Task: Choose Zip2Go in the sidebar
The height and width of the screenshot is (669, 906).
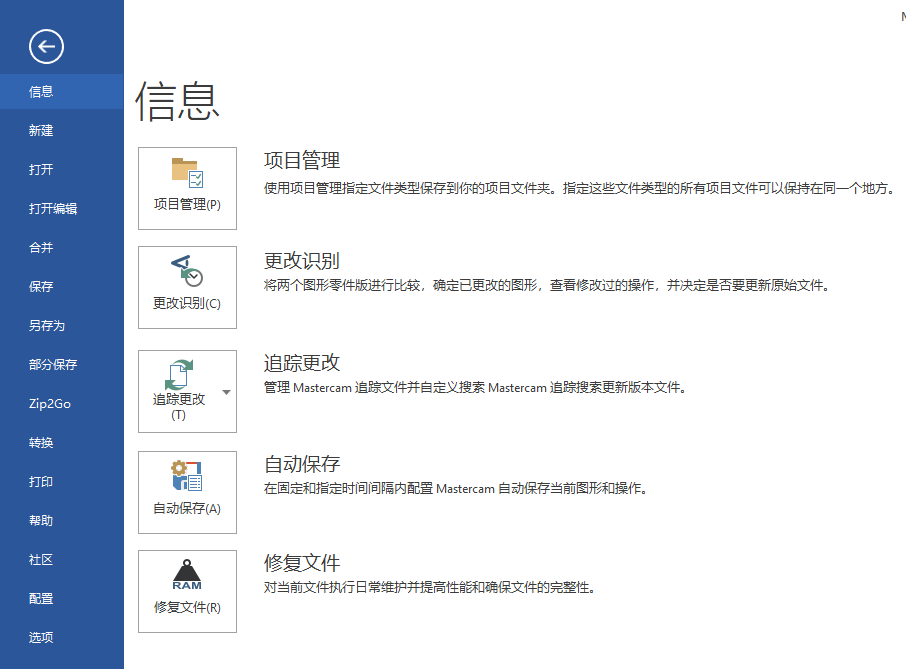Action: tap(48, 403)
